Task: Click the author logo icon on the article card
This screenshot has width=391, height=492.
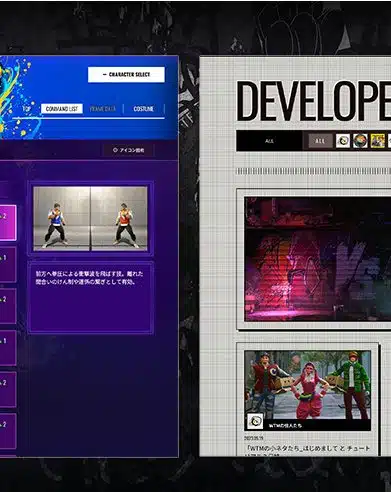Action: click(x=255, y=421)
